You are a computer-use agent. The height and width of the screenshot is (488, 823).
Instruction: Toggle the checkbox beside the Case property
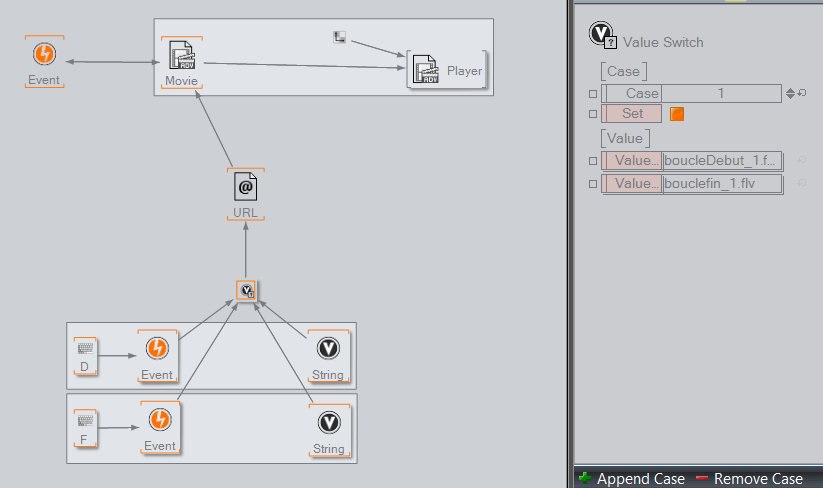click(592, 94)
